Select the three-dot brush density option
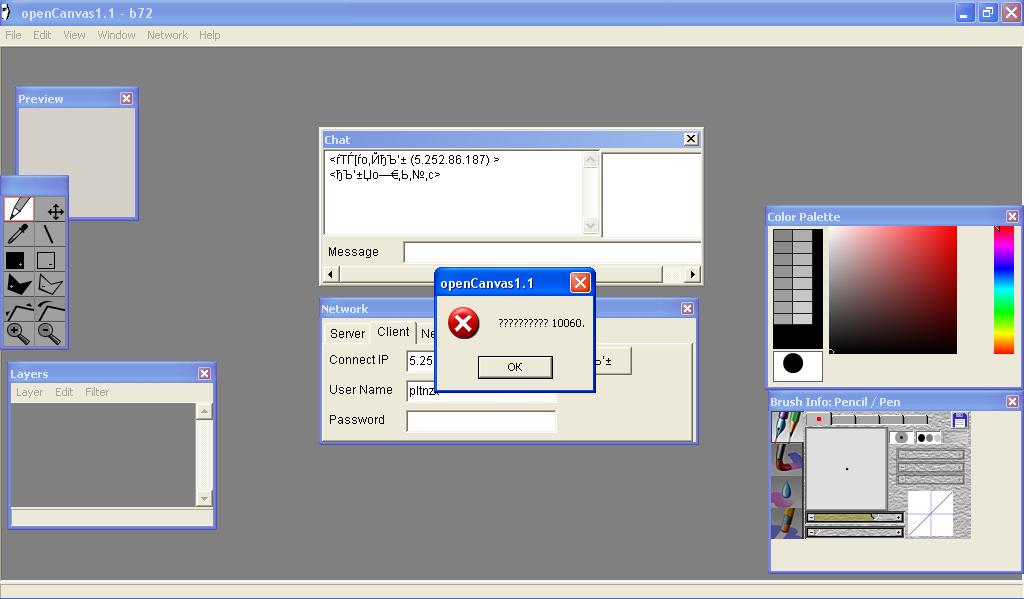 pyautogui.click(x=929, y=438)
